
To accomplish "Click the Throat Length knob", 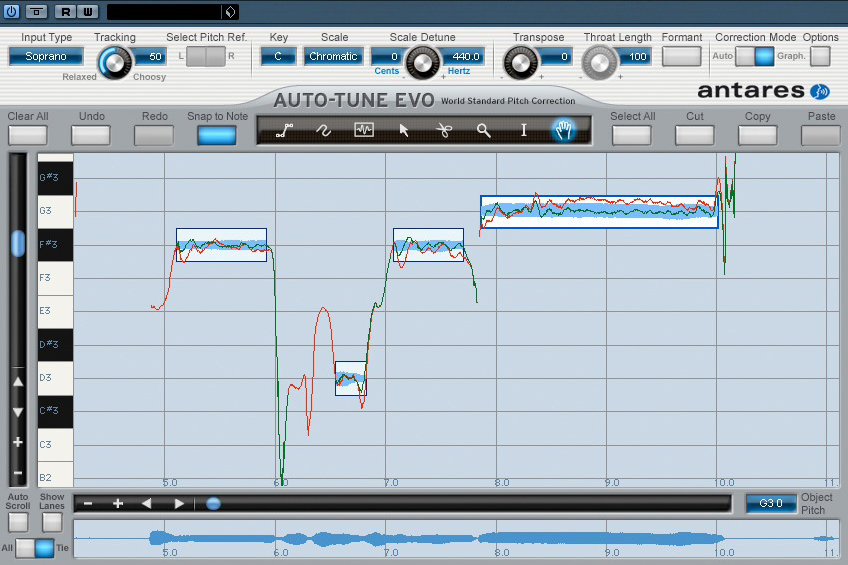I will point(599,63).
